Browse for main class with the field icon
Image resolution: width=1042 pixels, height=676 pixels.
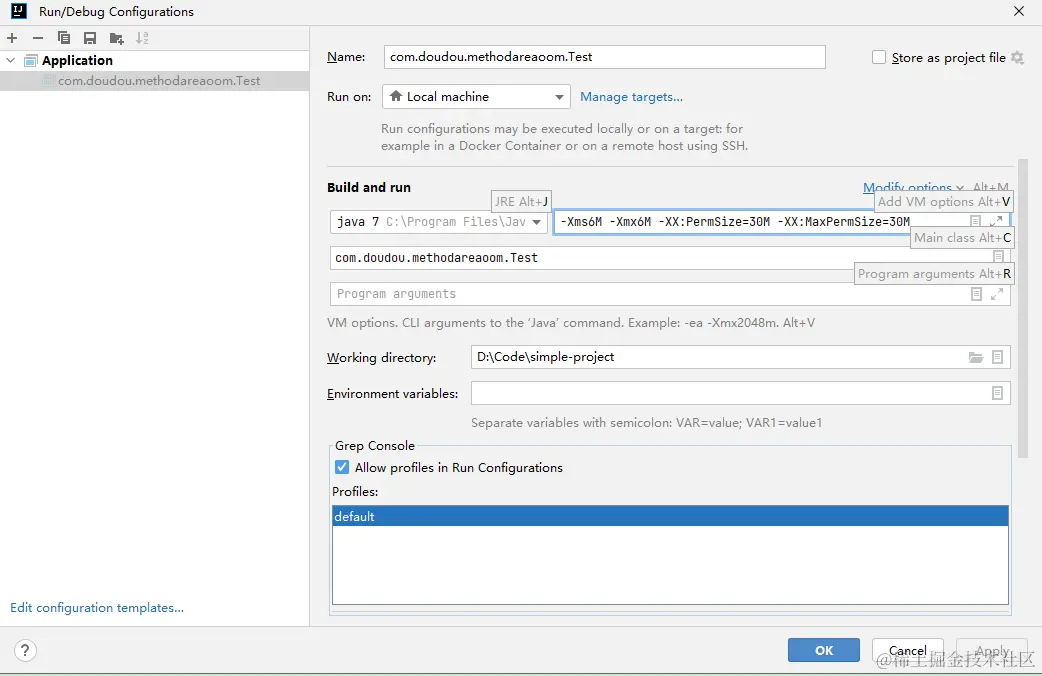(998, 257)
